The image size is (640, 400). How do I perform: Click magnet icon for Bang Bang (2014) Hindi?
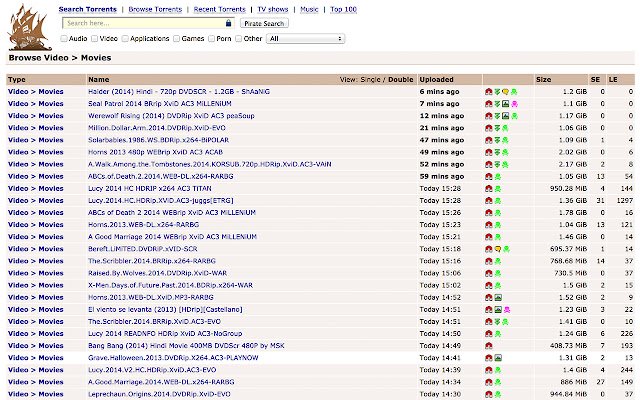(x=489, y=346)
